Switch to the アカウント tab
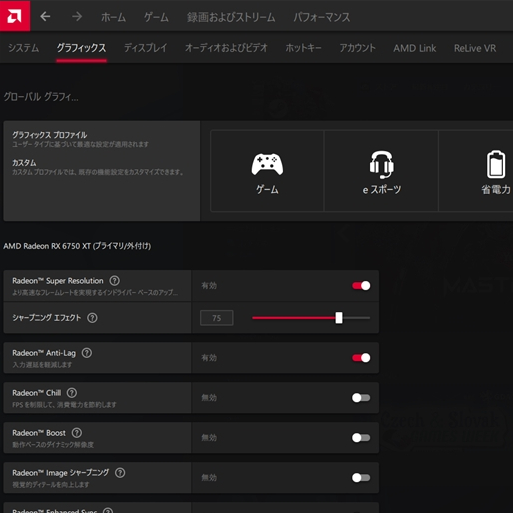This screenshot has height=513, width=513. tap(357, 48)
